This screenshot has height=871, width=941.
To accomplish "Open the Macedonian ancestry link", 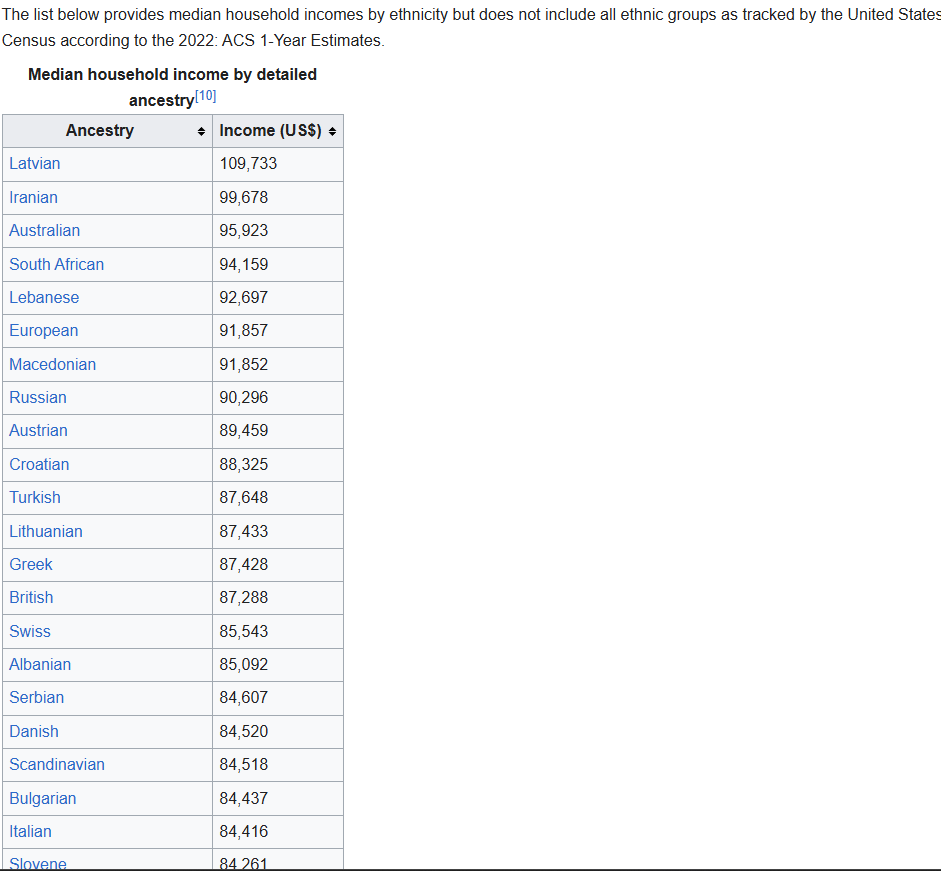I will (x=52, y=364).
